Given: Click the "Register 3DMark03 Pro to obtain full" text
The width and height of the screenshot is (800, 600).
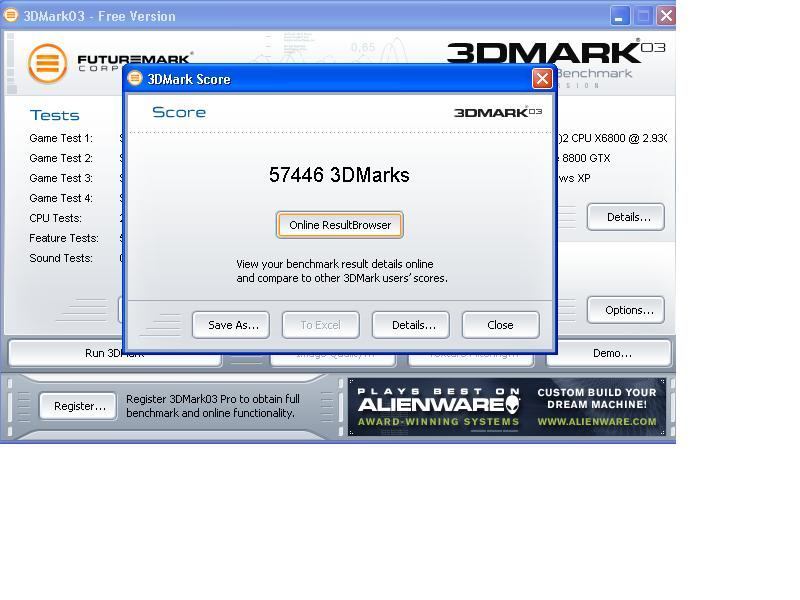Looking at the screenshot, I should pyautogui.click(x=213, y=399).
